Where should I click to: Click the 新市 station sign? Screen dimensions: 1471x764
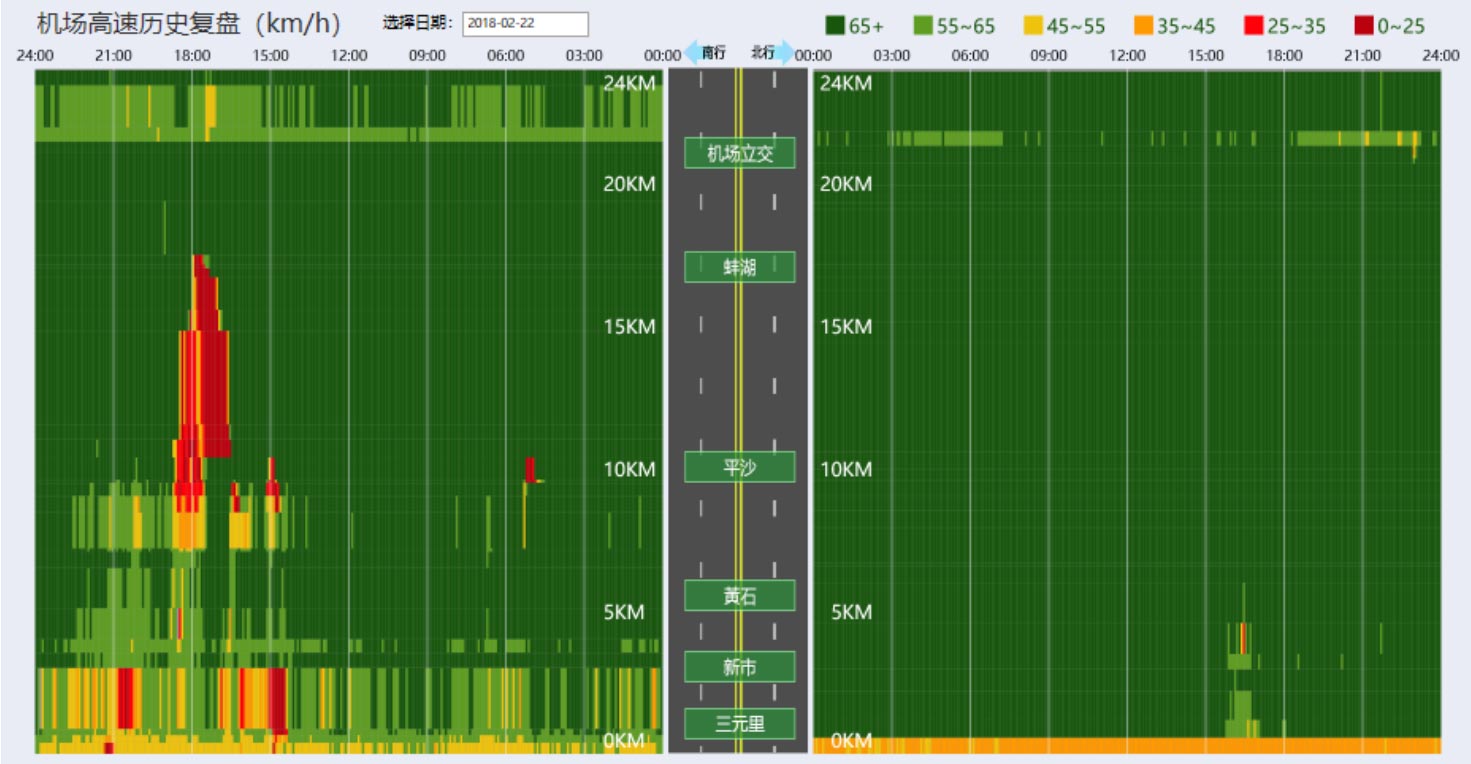point(739,667)
